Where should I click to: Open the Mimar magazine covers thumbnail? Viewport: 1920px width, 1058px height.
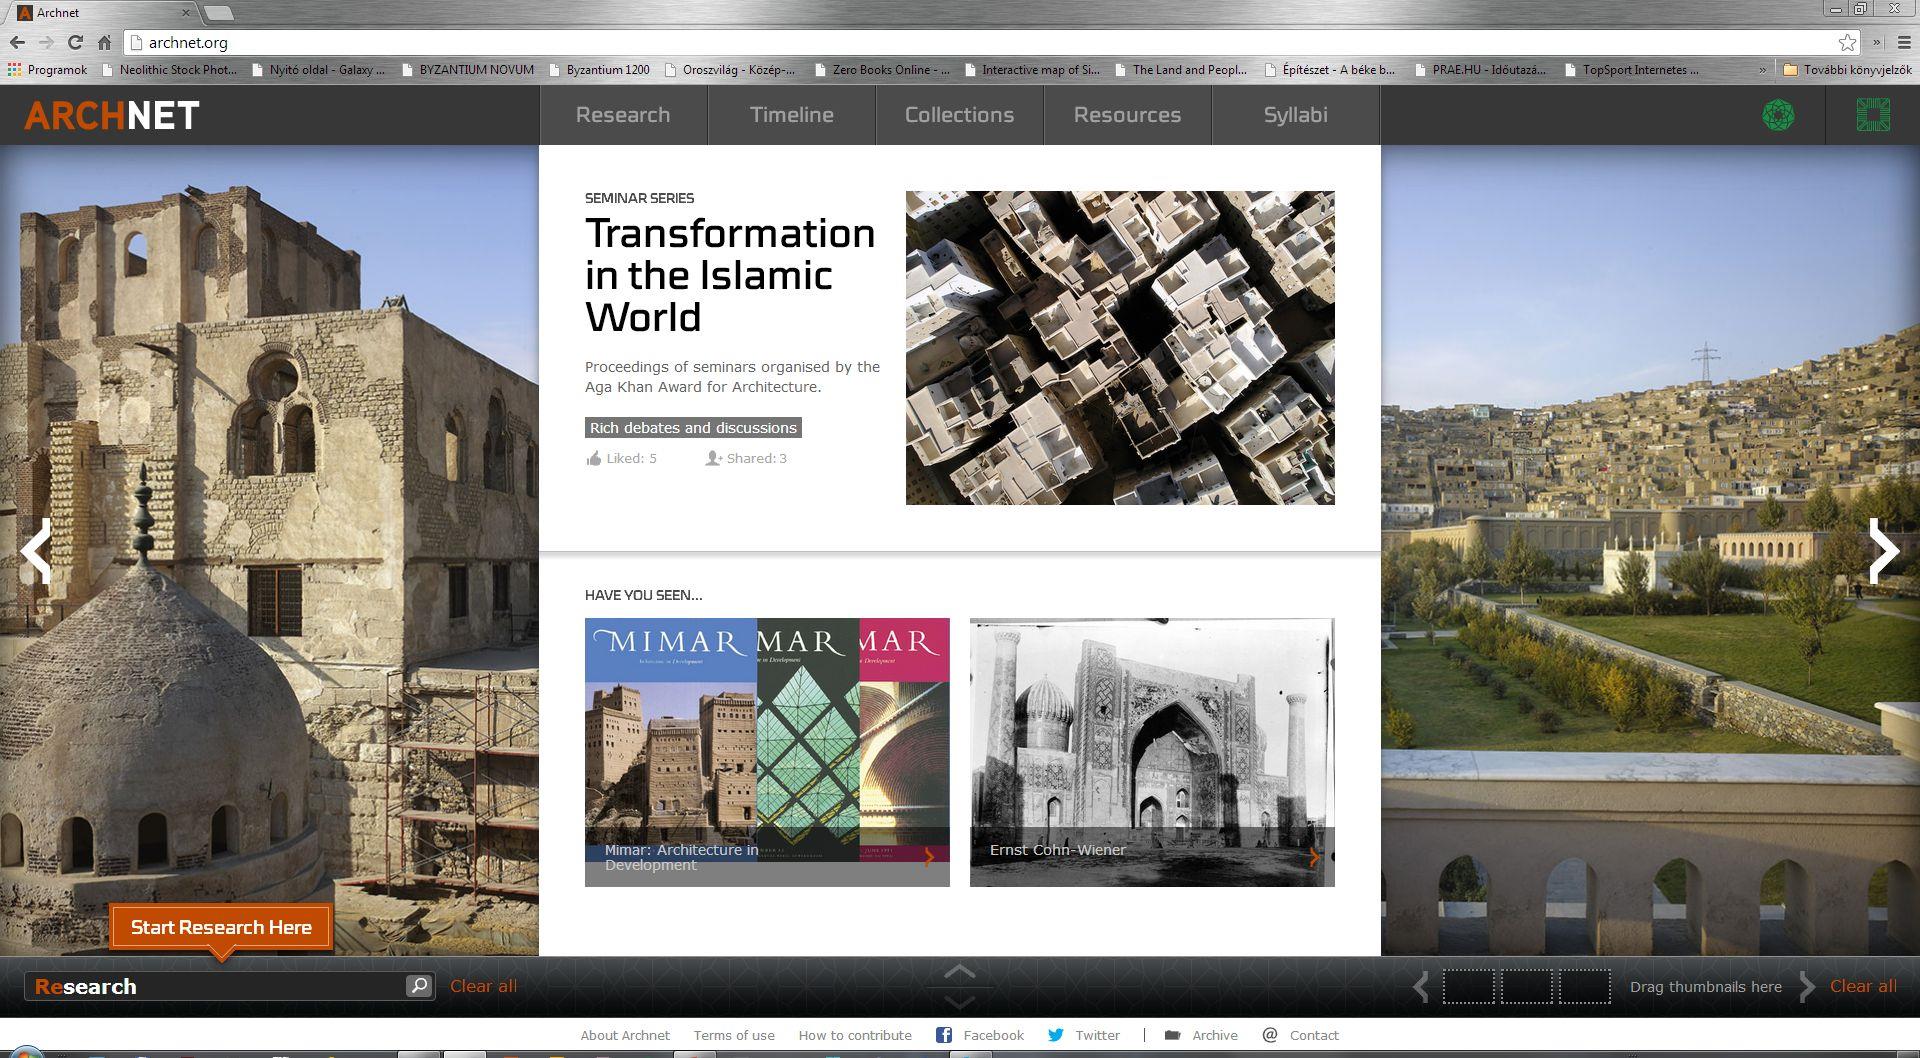pos(767,752)
